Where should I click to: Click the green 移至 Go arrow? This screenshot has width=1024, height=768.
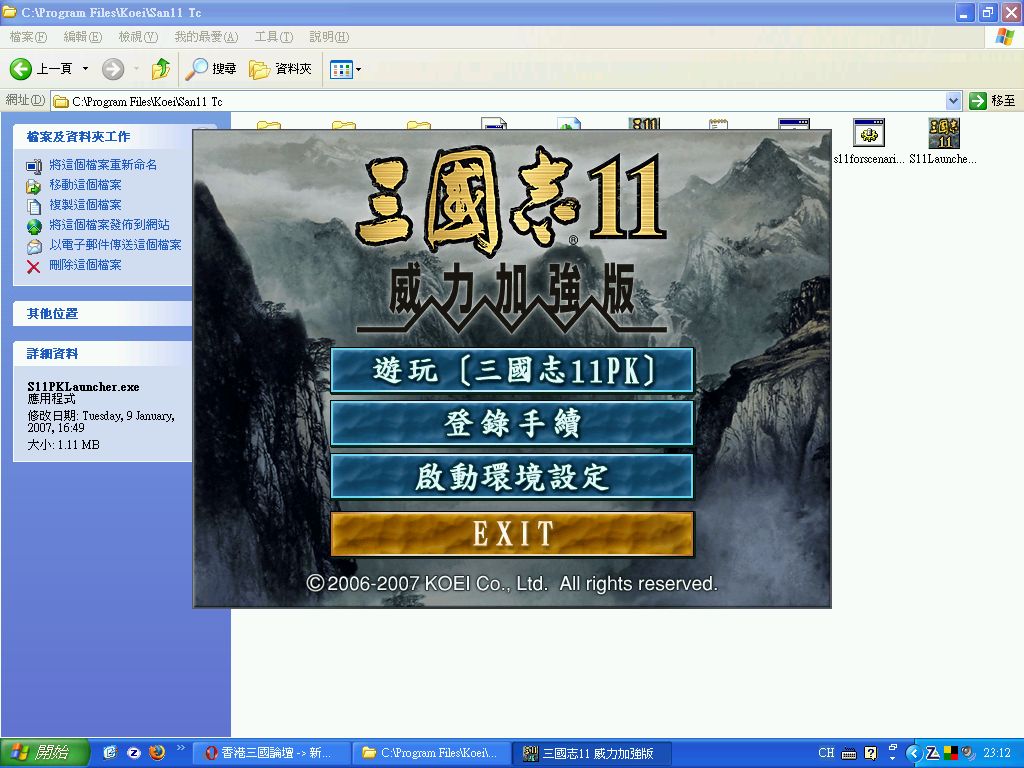pyautogui.click(x=978, y=101)
